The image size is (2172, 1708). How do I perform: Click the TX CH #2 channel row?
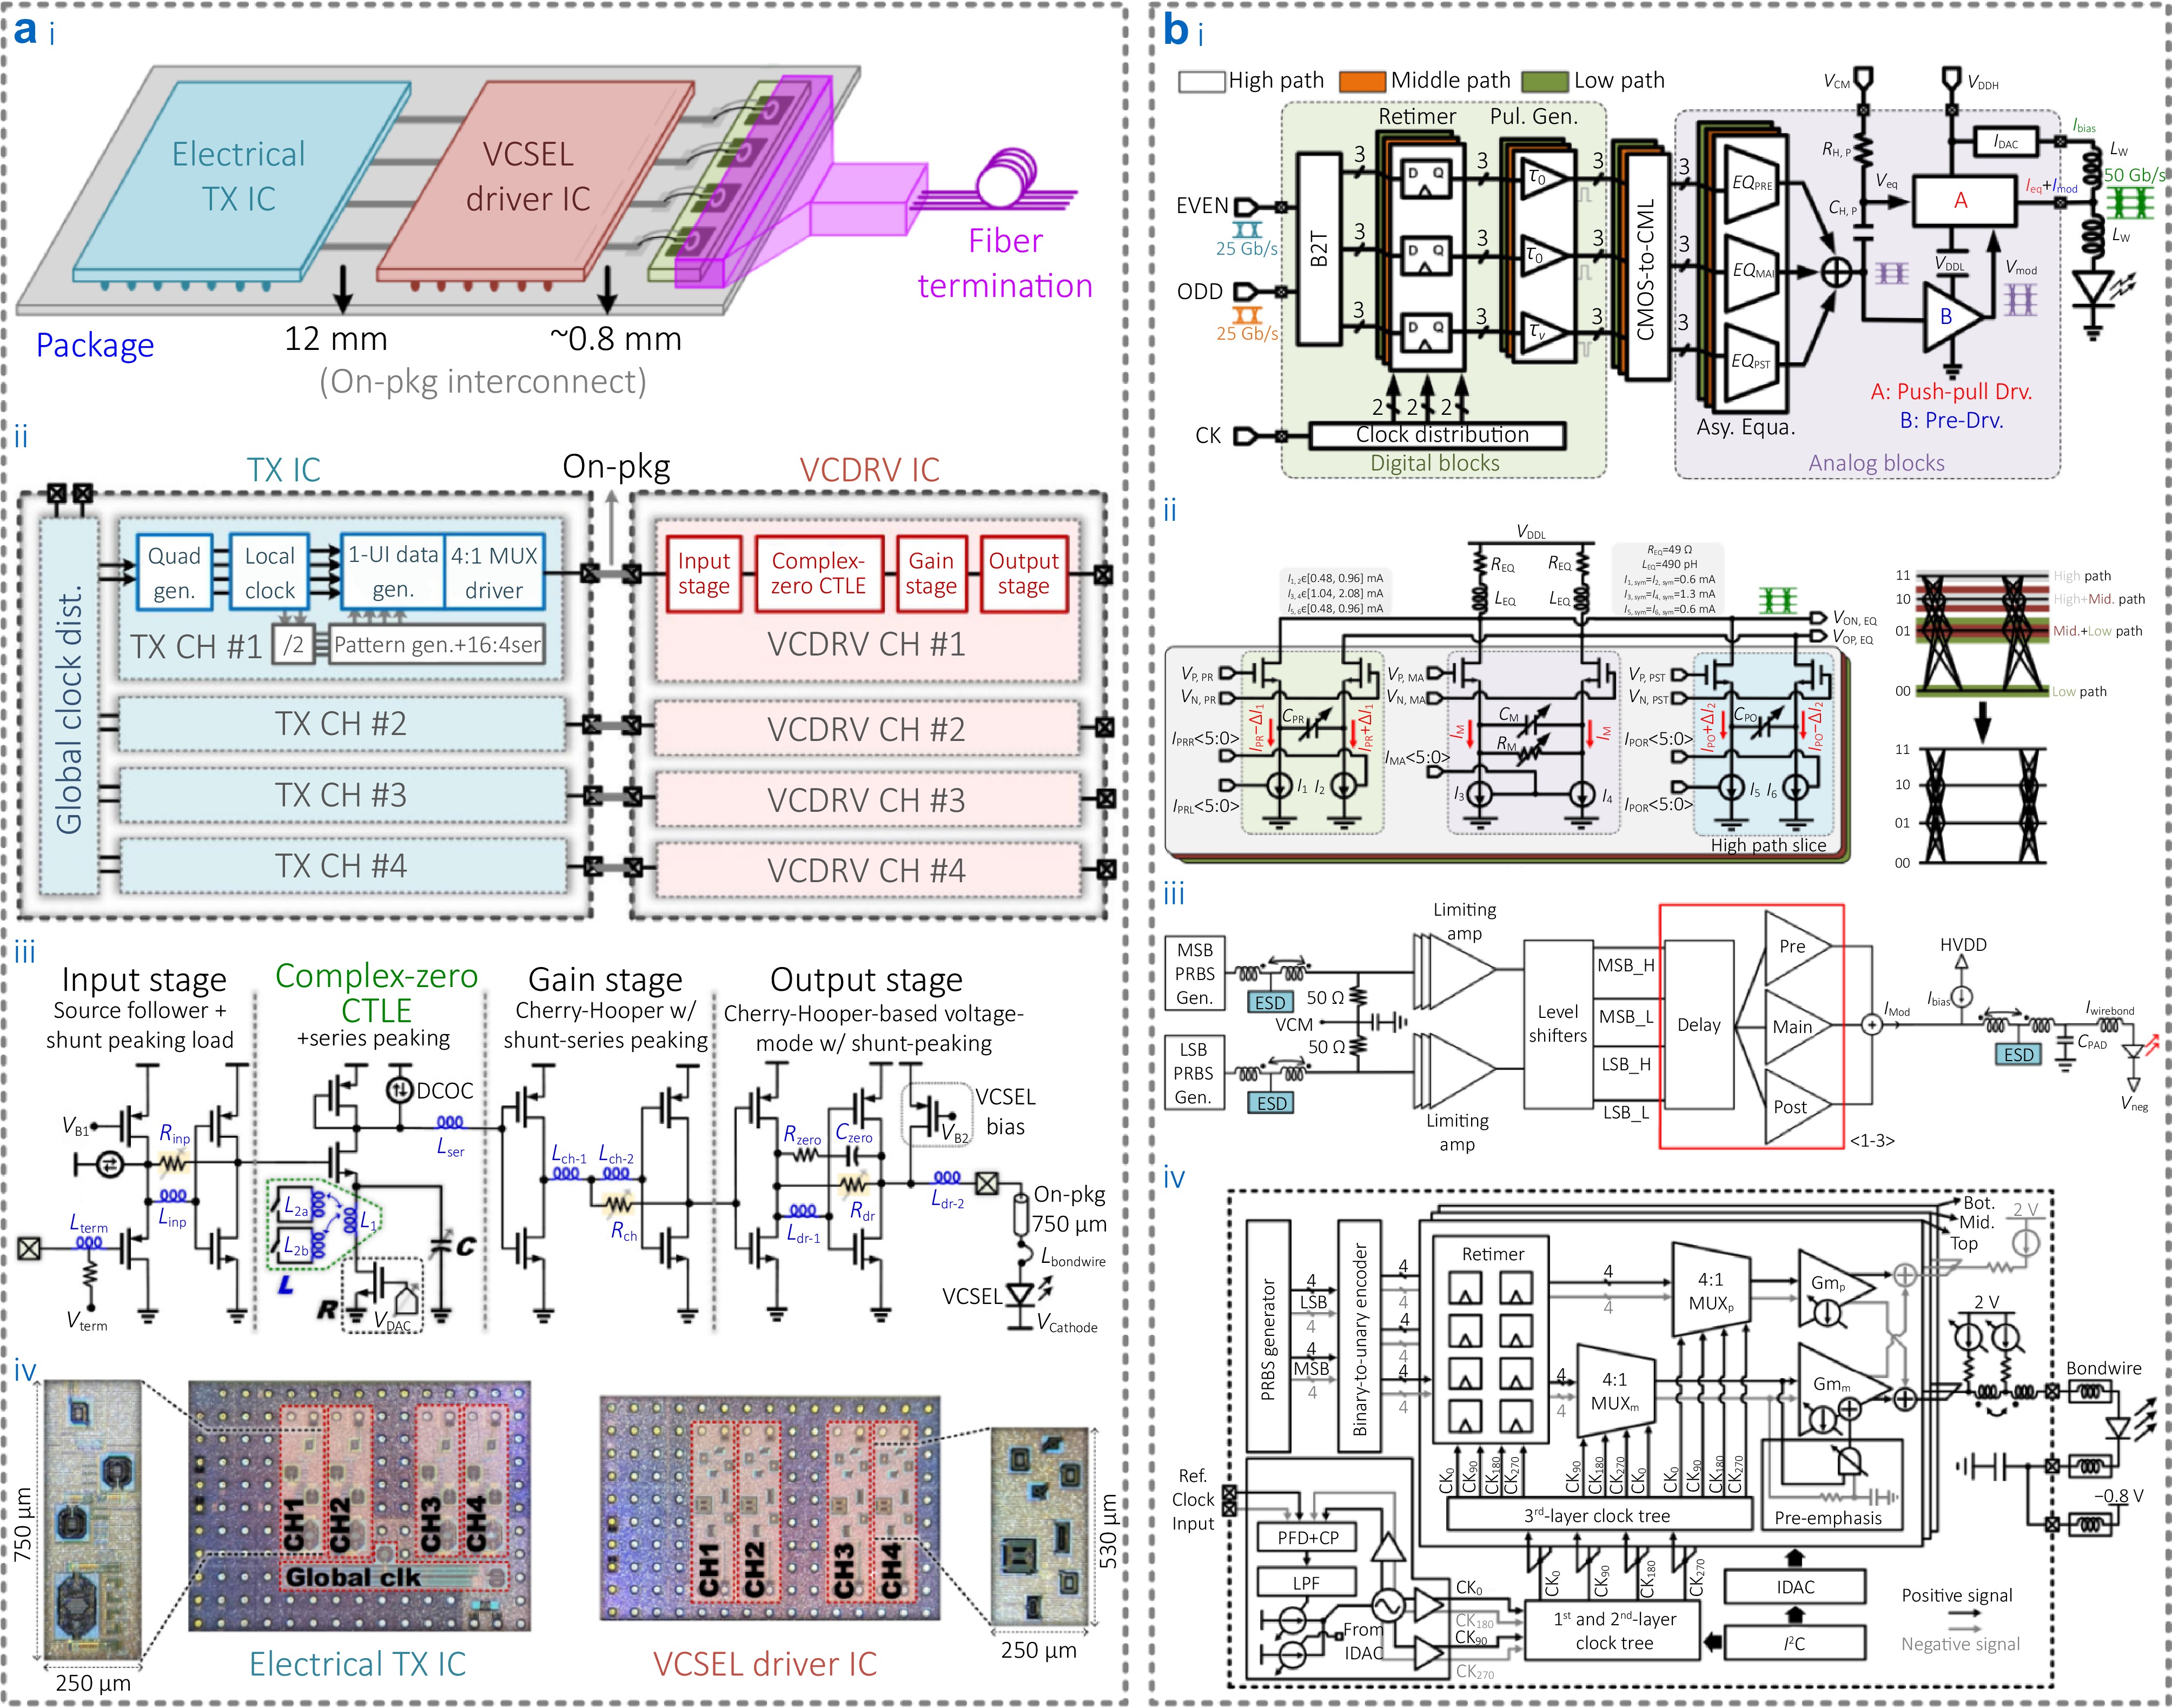tap(341, 723)
